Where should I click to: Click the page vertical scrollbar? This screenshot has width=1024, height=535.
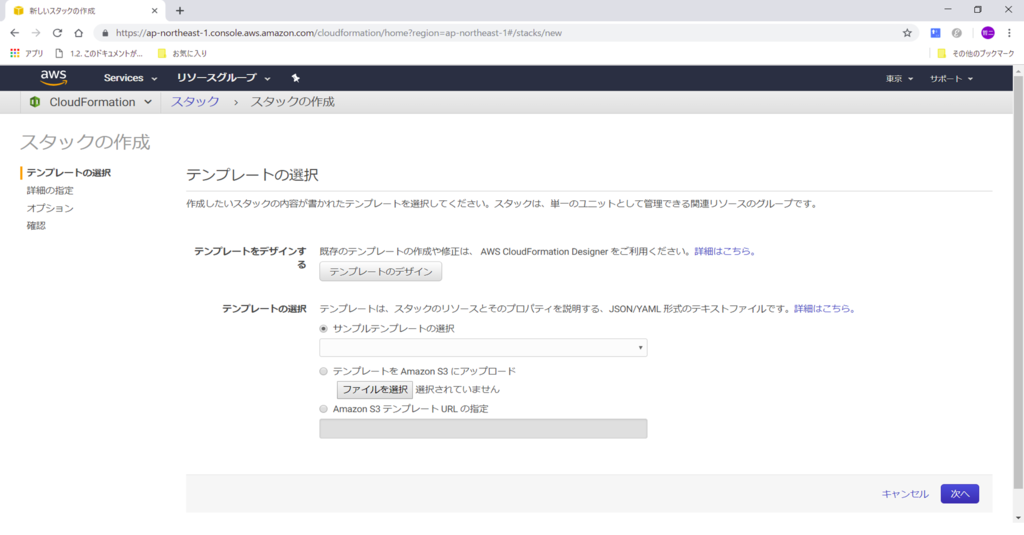pos(1018,282)
